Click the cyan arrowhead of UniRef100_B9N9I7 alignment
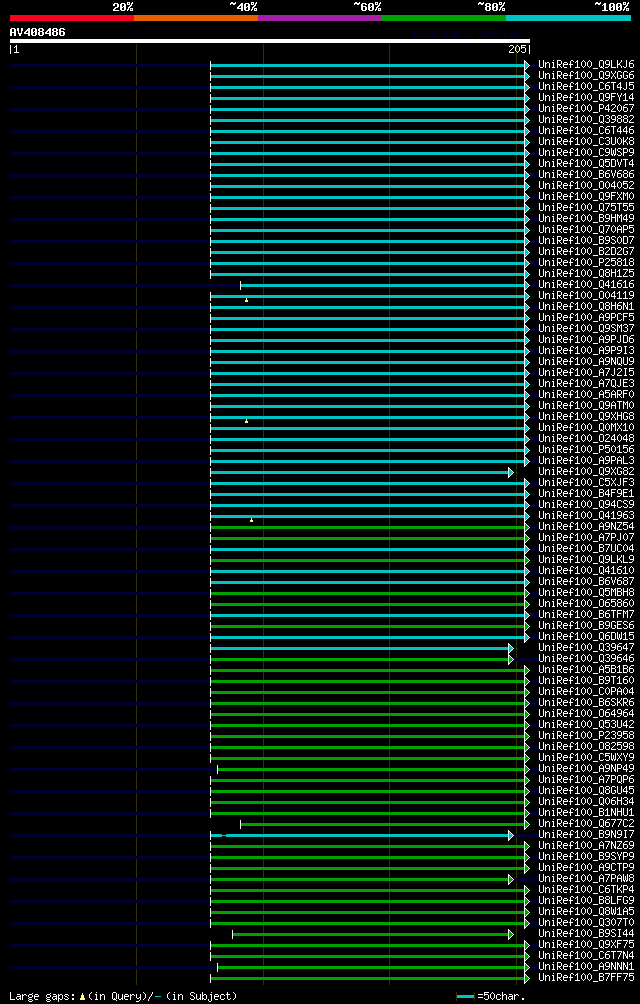This screenshot has height=1004, width=640. pos(511,835)
